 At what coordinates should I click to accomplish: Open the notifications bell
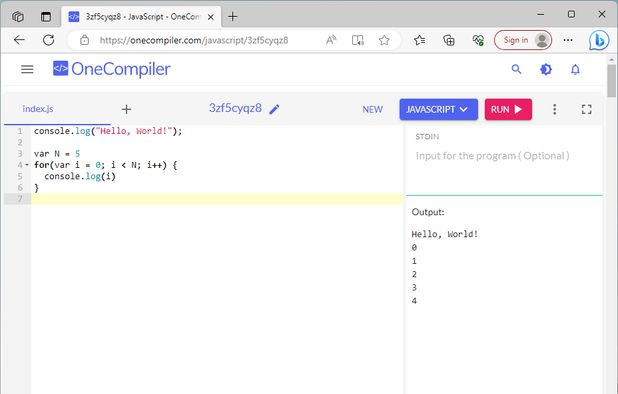coord(575,70)
